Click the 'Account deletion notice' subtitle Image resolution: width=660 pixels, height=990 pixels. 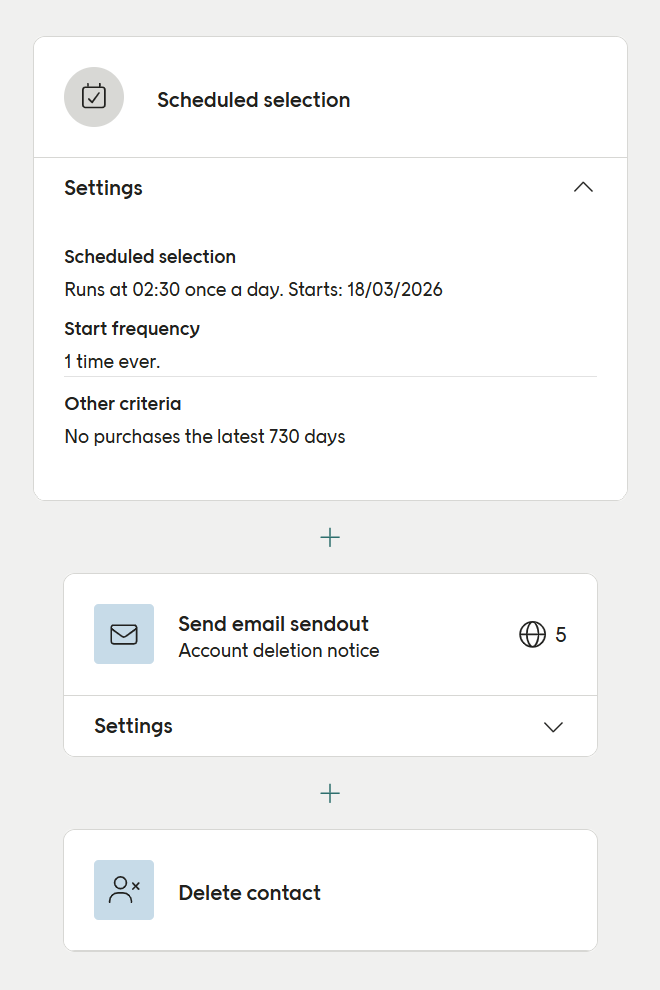point(279,651)
